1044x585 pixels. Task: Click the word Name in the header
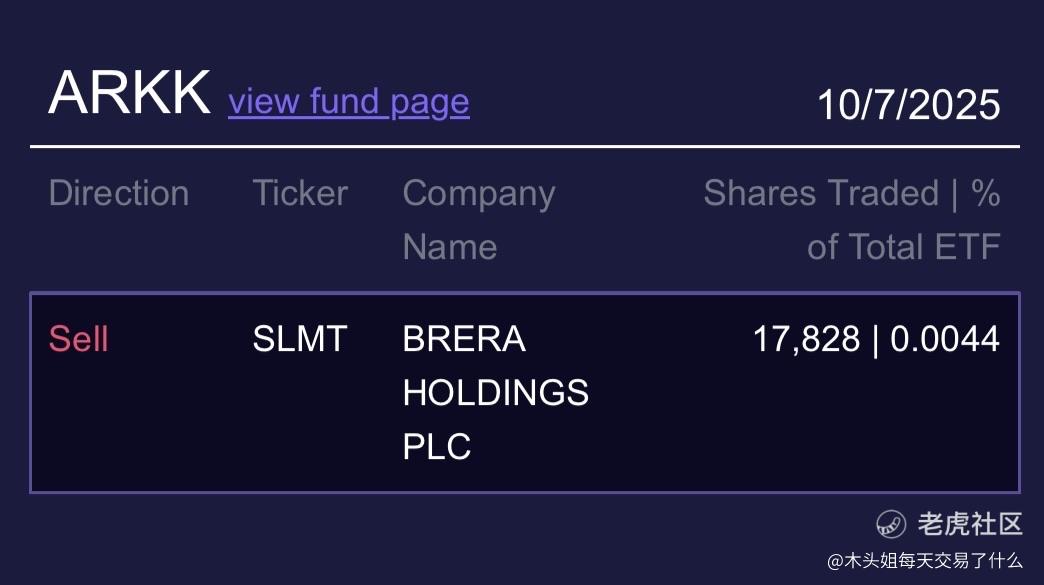(x=449, y=247)
